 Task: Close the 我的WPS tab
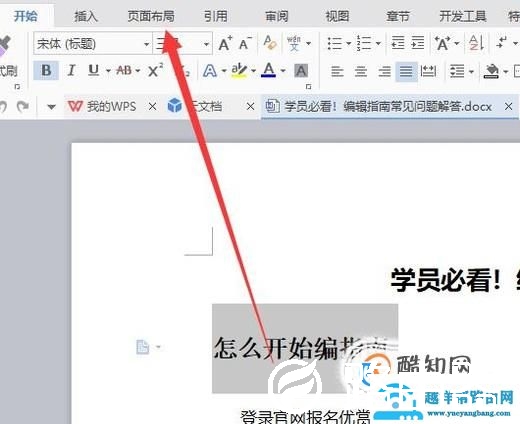[152, 107]
